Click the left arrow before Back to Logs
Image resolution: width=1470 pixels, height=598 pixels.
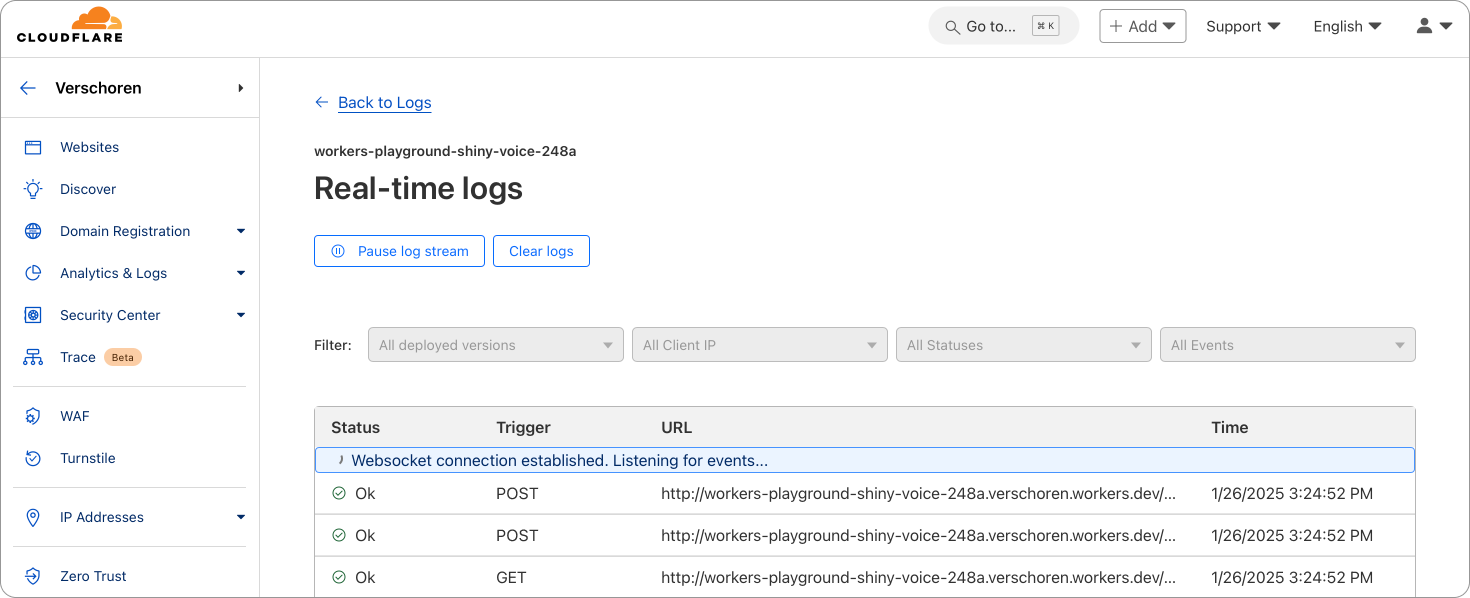point(321,102)
